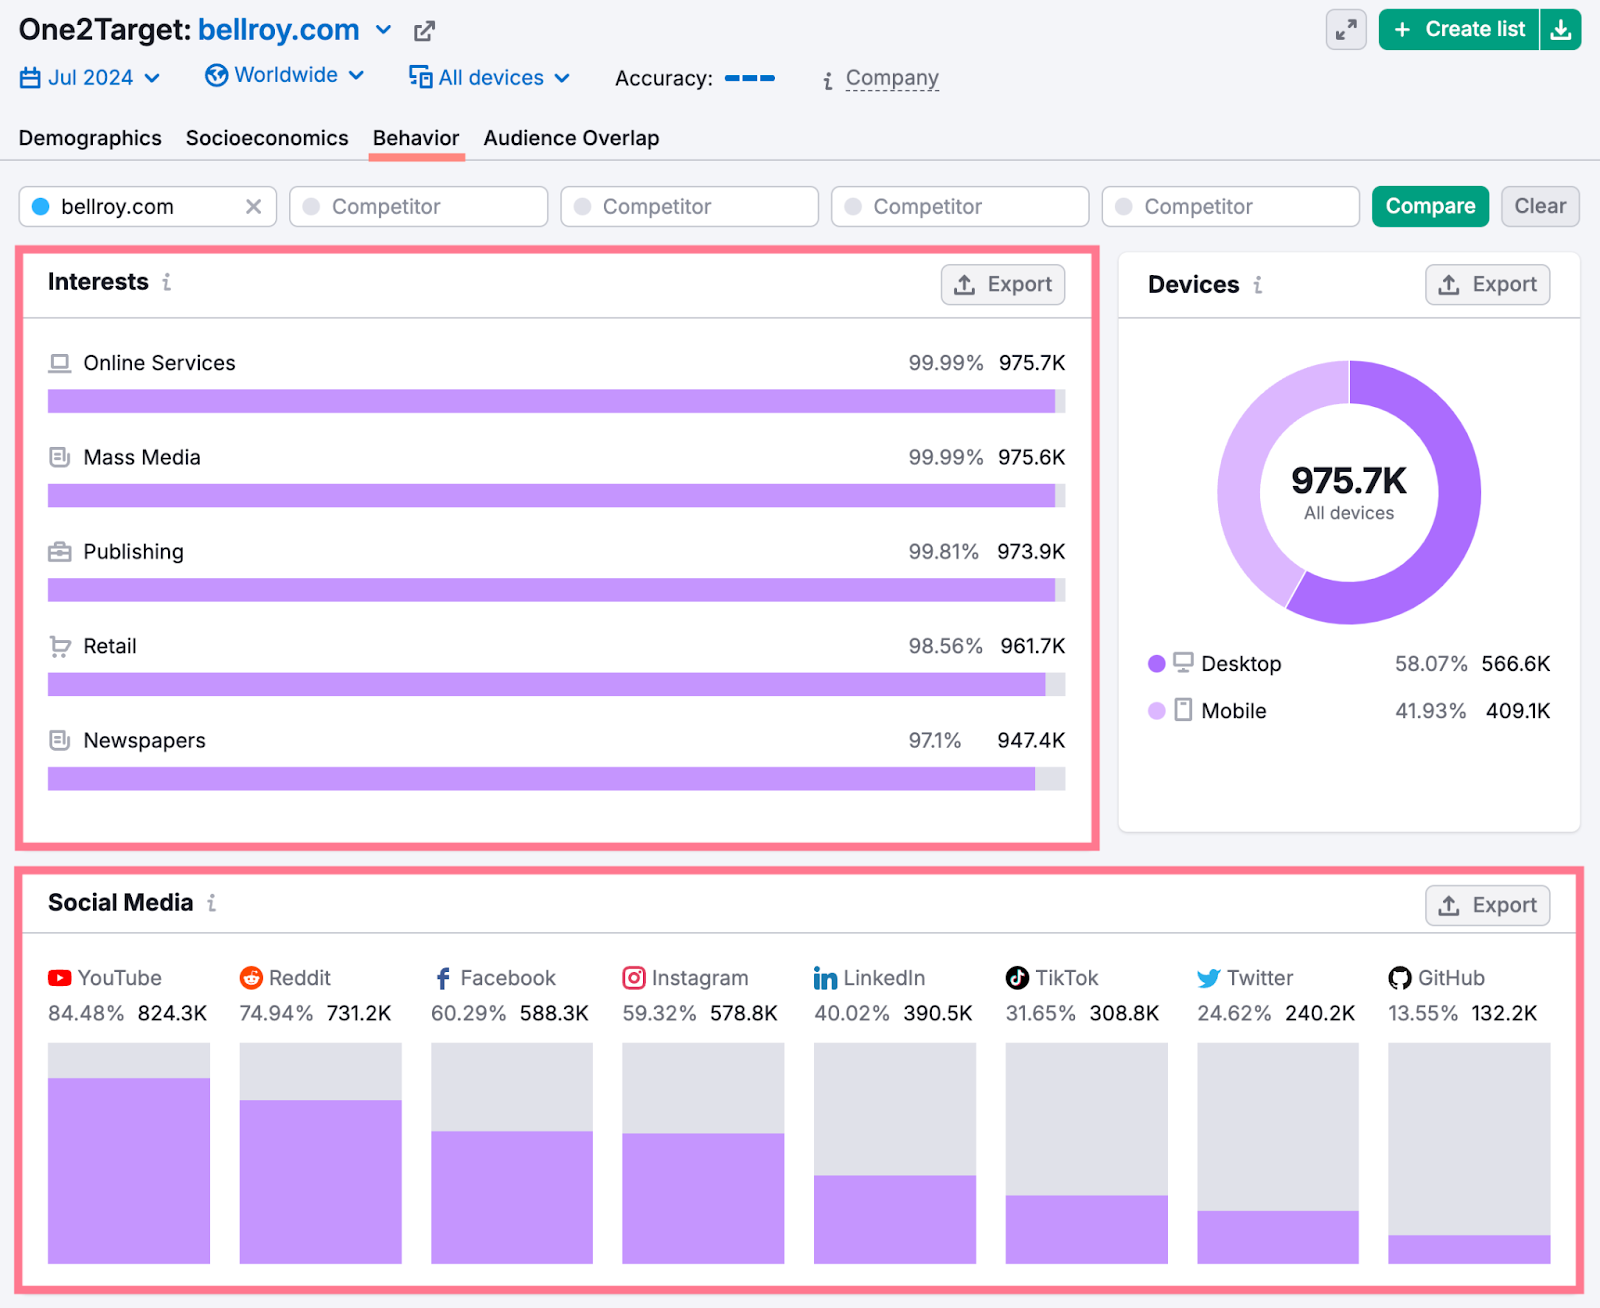Image resolution: width=1600 pixels, height=1308 pixels.
Task: Click the Mass Media category icon
Action: pos(60,457)
